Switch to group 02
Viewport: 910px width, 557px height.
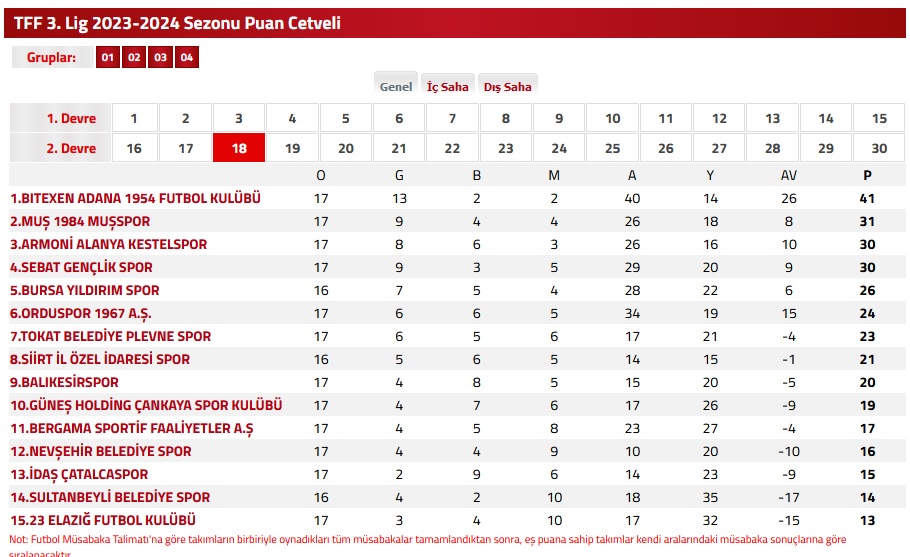[x=134, y=57]
